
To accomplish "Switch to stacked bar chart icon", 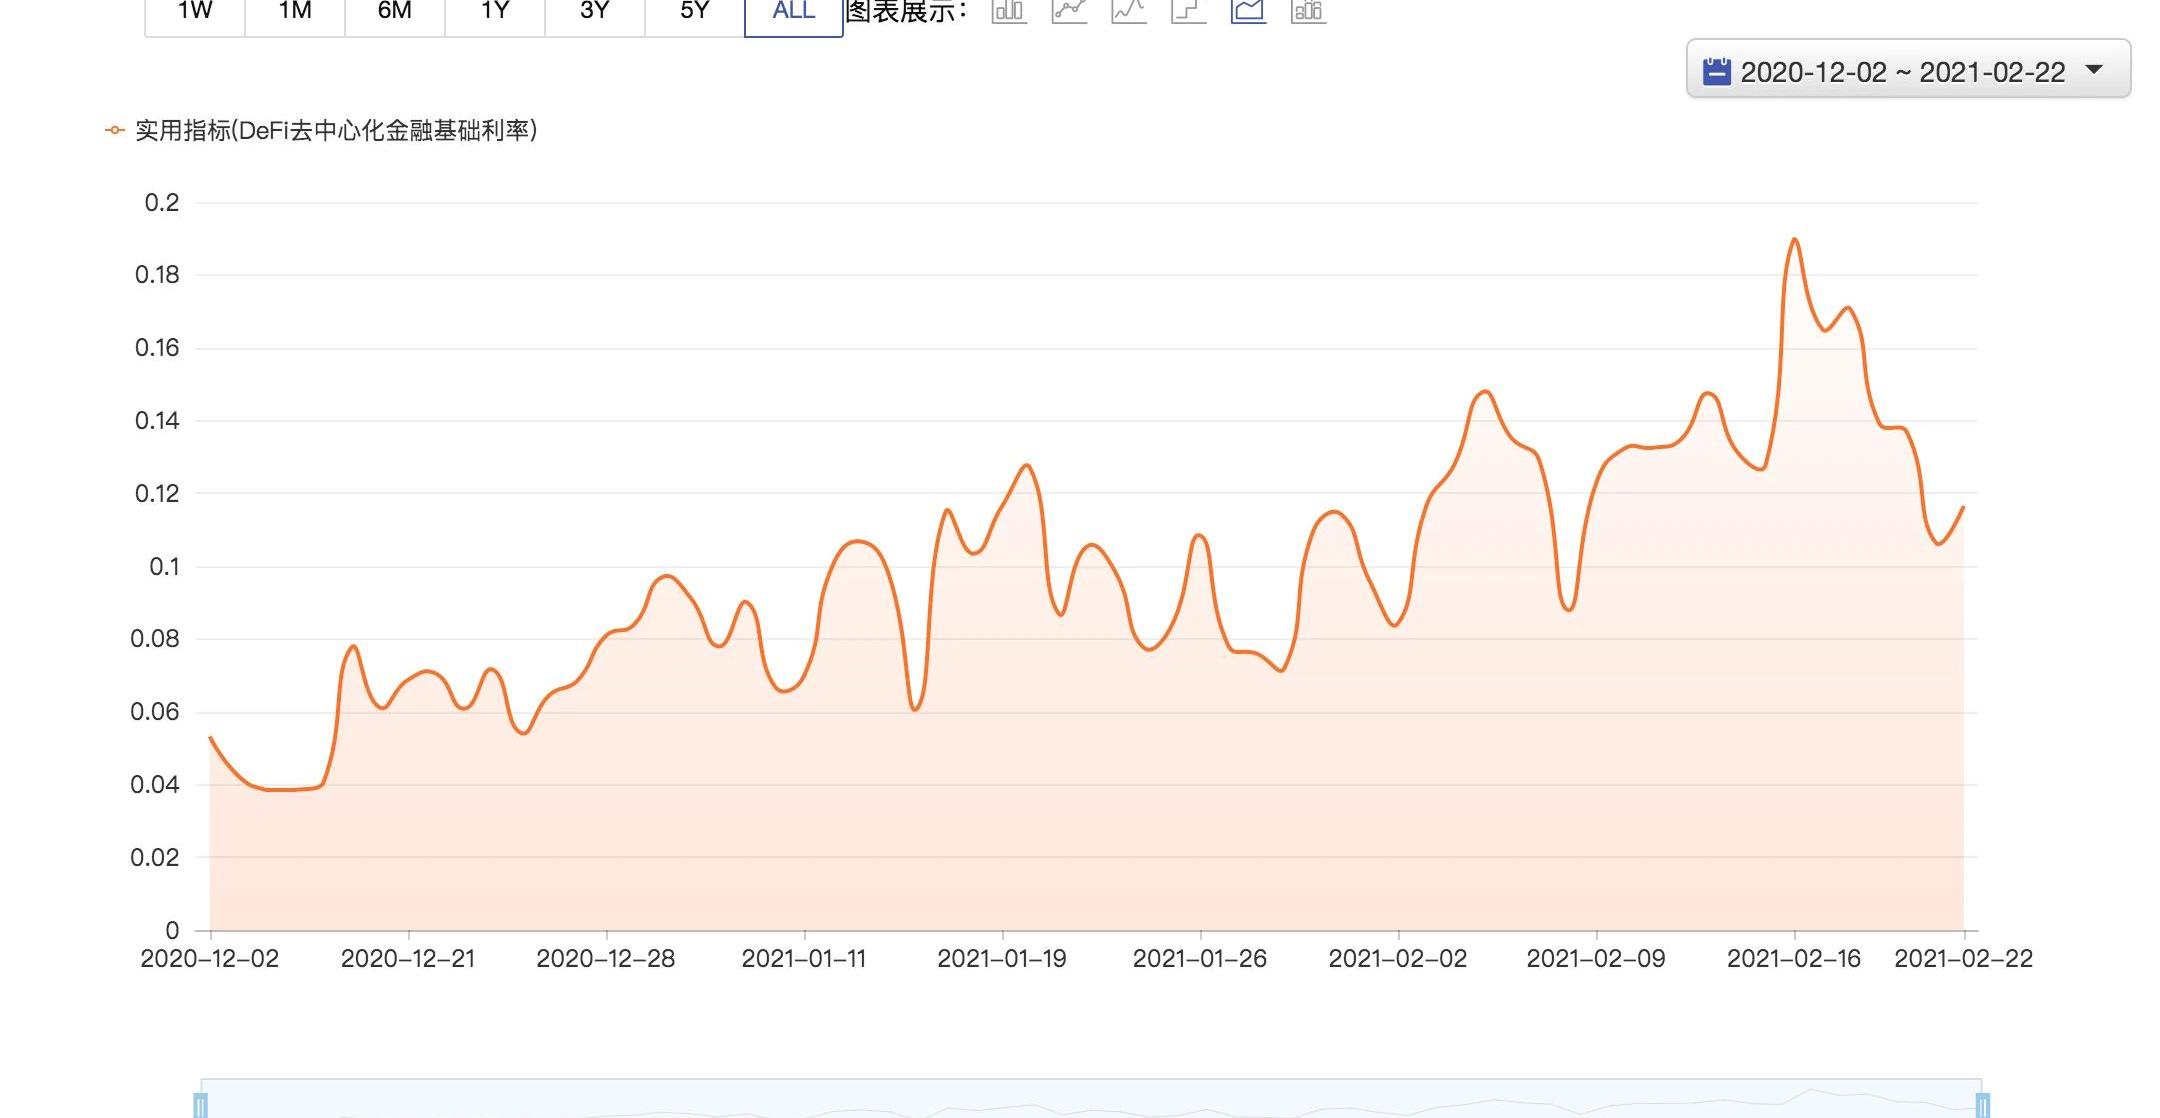I will point(1308,11).
